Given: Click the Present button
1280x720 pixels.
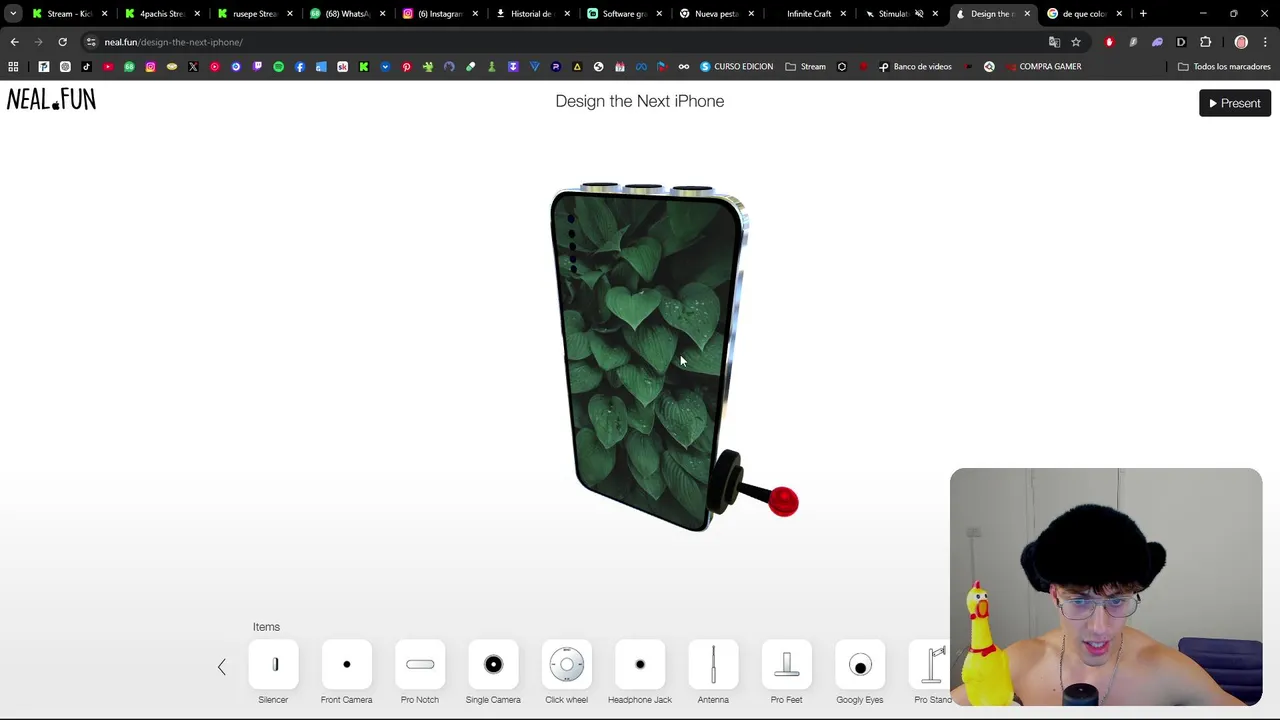Looking at the screenshot, I should coord(1235,103).
